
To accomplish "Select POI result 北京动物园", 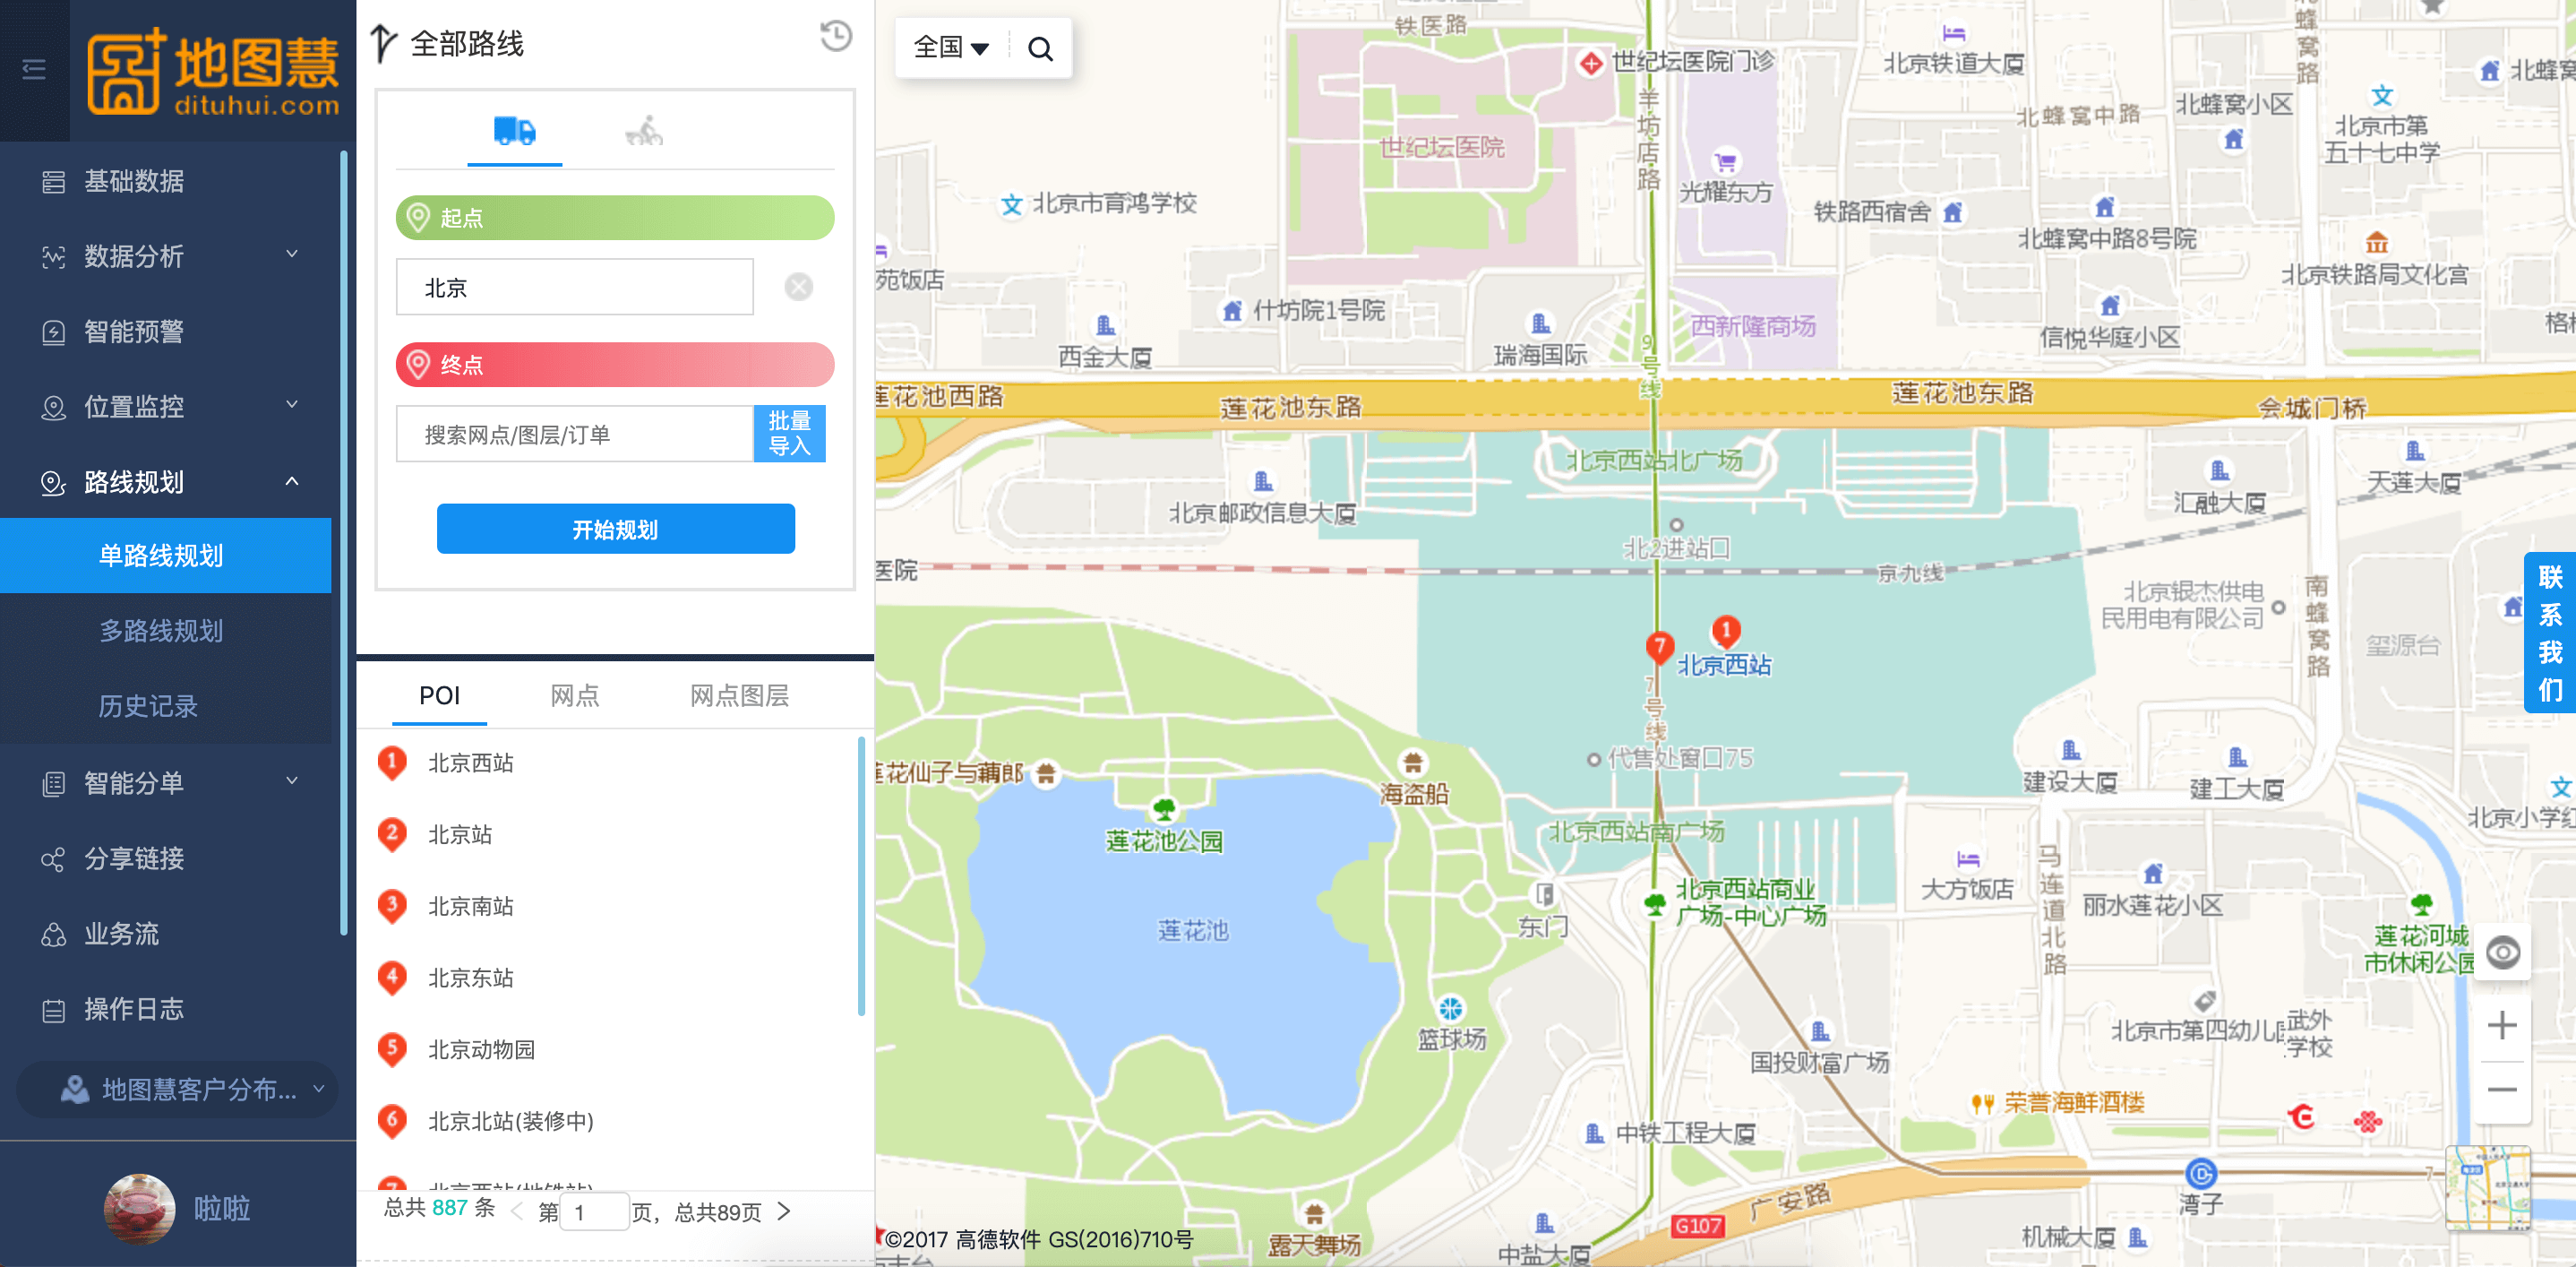I will click(481, 1050).
